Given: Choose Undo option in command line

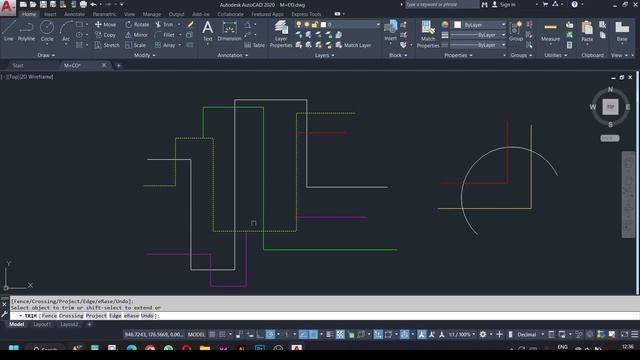Looking at the screenshot, I should coord(147,316).
